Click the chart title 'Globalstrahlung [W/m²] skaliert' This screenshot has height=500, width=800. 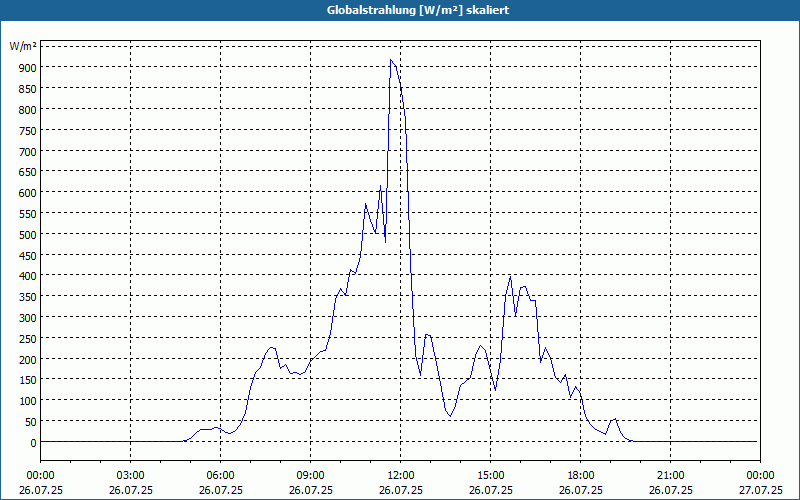click(418, 10)
